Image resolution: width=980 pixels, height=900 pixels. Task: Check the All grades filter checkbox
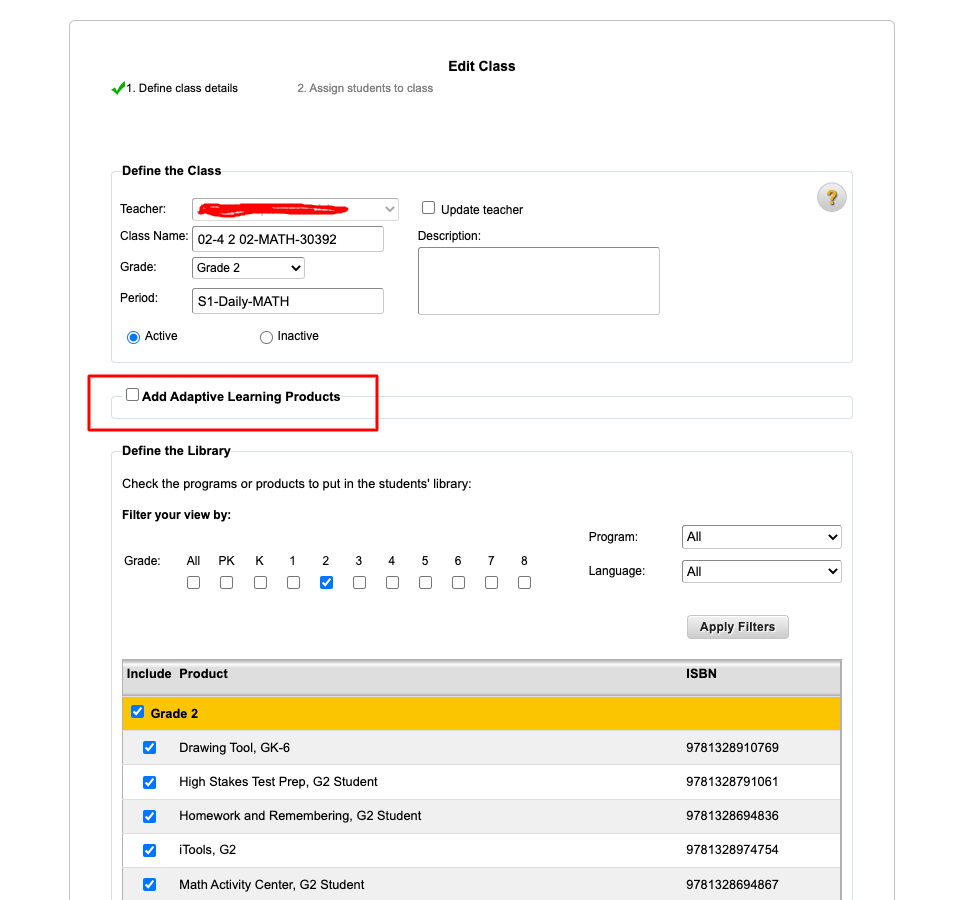(x=194, y=582)
